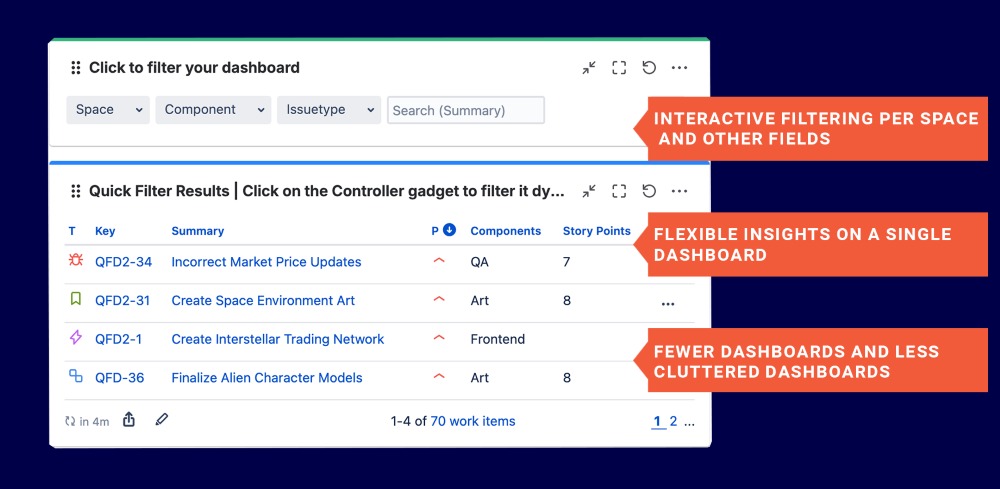The height and width of the screenshot is (489, 1000).
Task: Click story points '8' in QFD-36 row
Action: click(566, 378)
